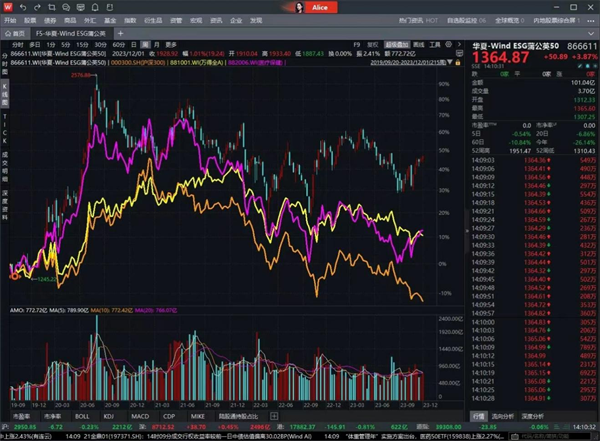Open chart settings gear icon
This screenshot has width=600, height=441.
pyautogui.click(x=448, y=44)
